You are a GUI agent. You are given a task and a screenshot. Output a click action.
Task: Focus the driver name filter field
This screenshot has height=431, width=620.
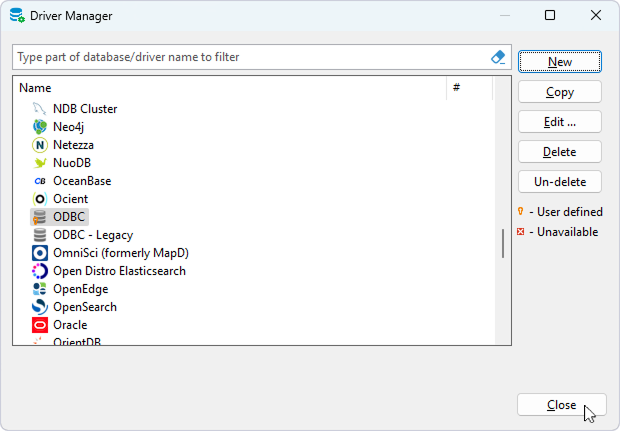pos(250,57)
